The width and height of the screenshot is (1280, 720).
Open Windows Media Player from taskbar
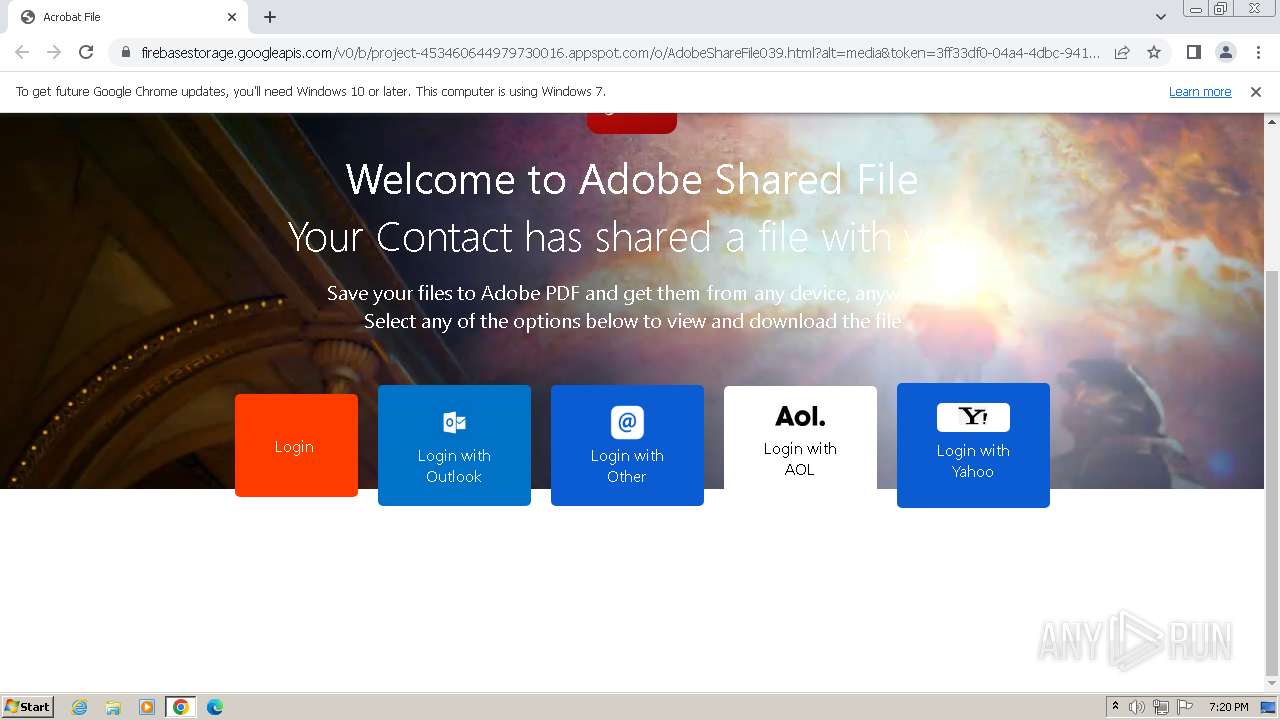147,707
